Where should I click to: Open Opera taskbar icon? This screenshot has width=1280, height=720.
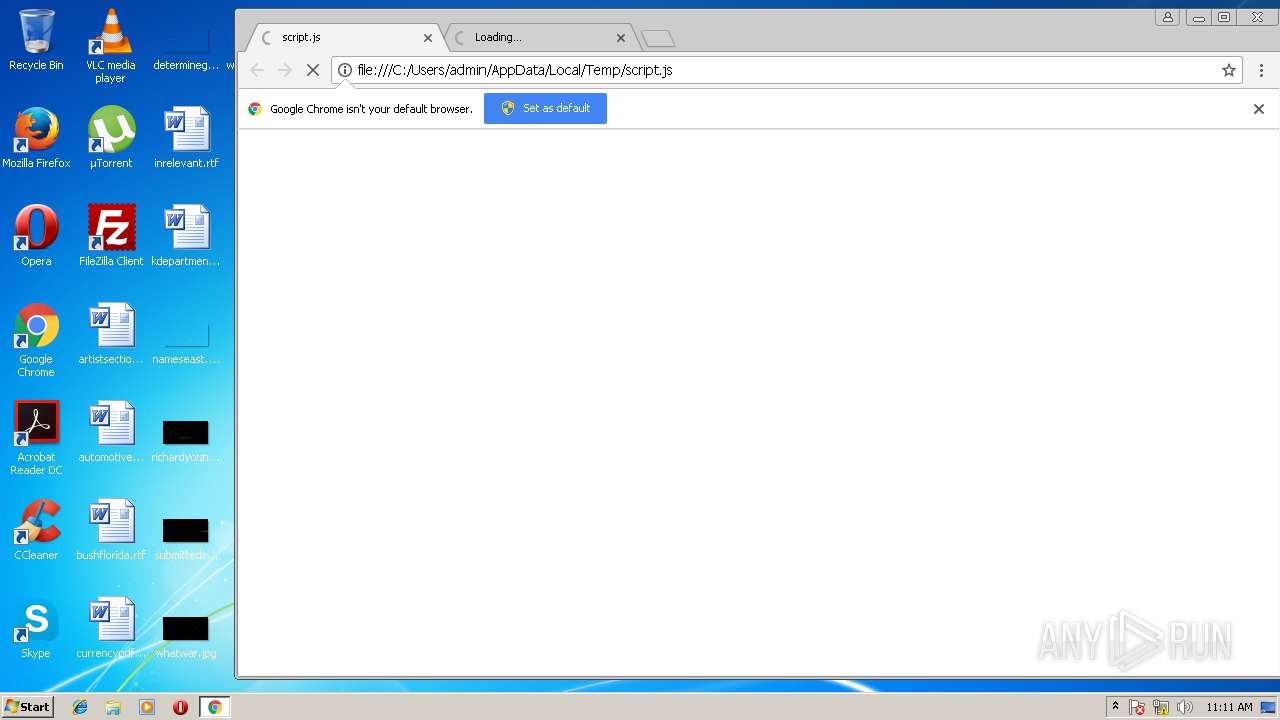tap(180, 707)
